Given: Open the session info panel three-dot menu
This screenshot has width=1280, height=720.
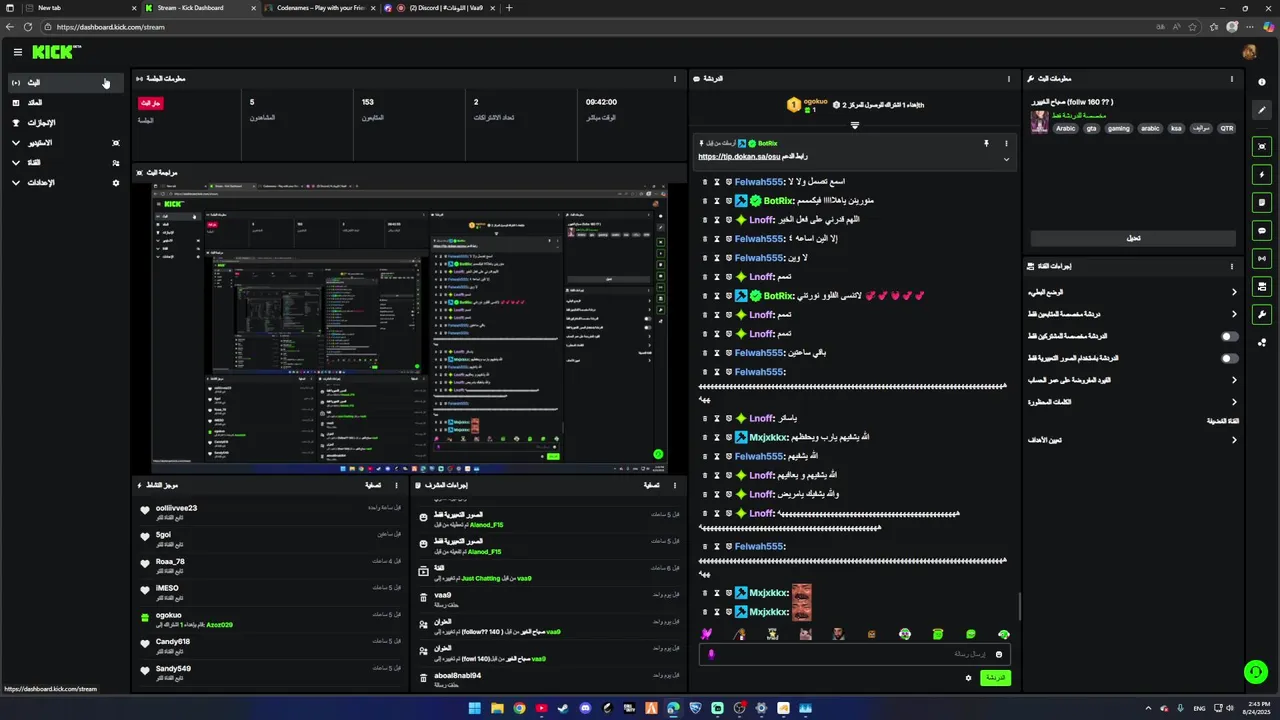Looking at the screenshot, I should (675, 79).
